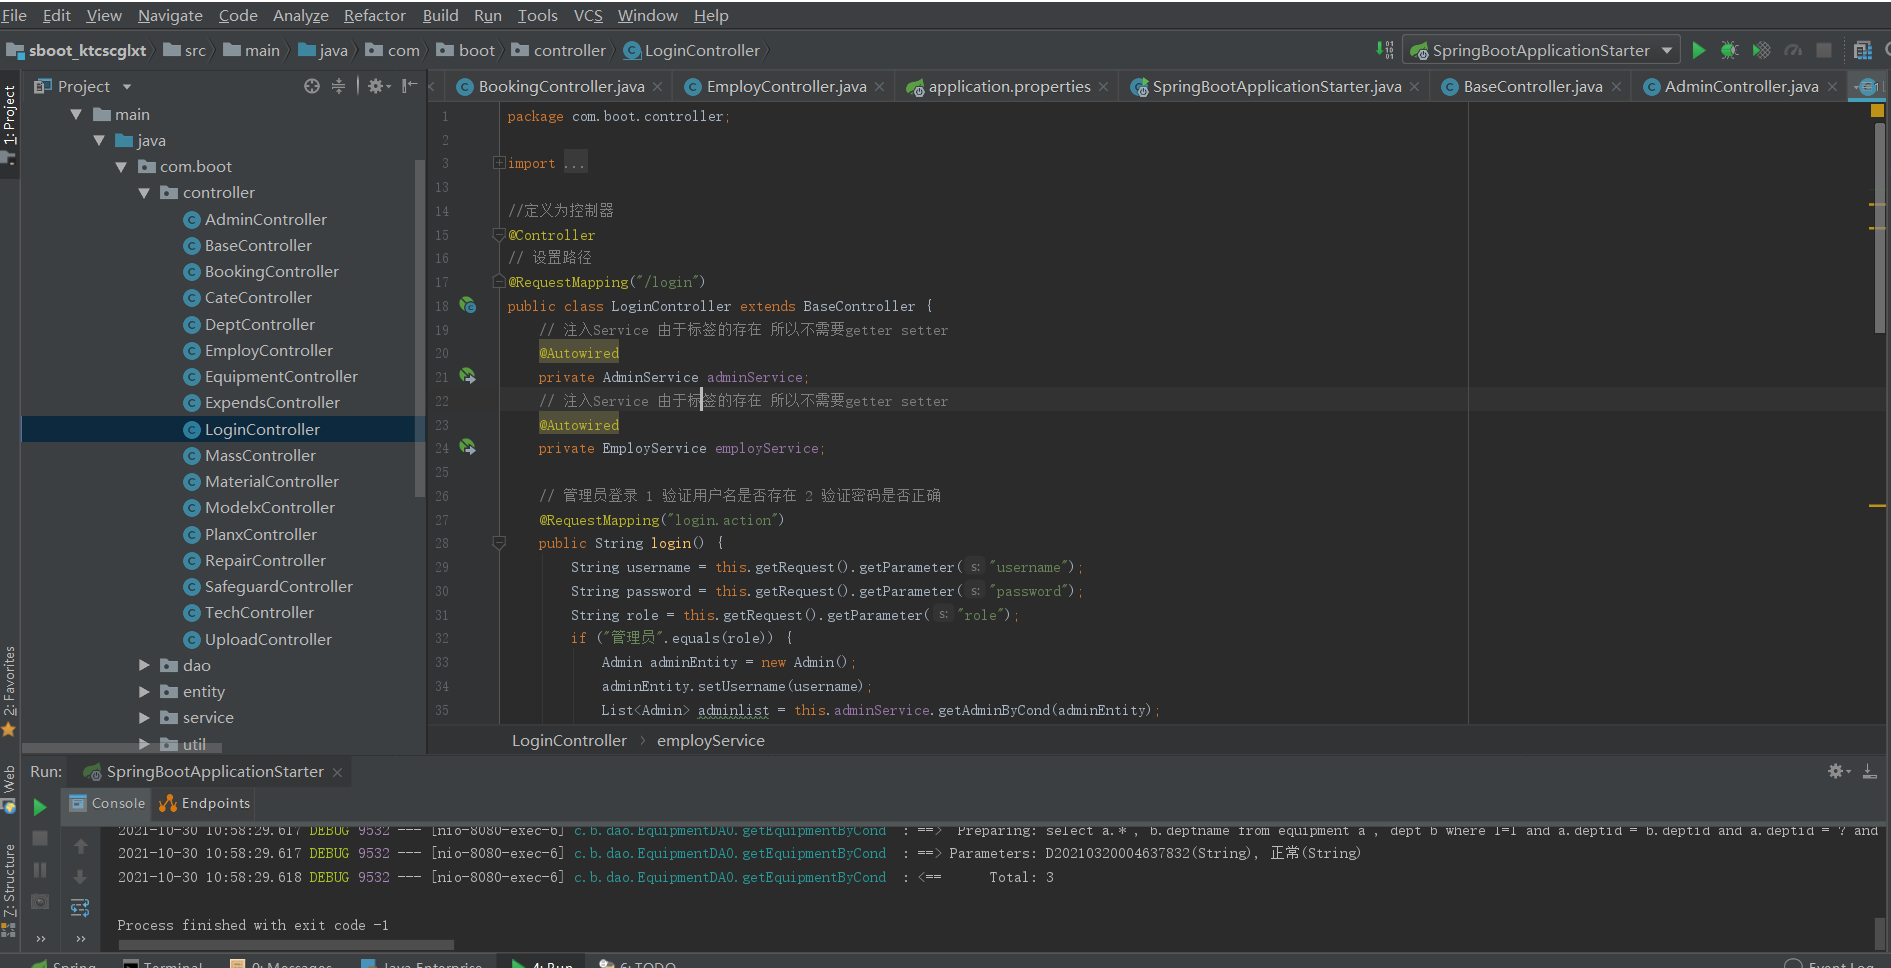Run with coverage from the main toolbar
The width and height of the screenshot is (1891, 968).
[1761, 50]
